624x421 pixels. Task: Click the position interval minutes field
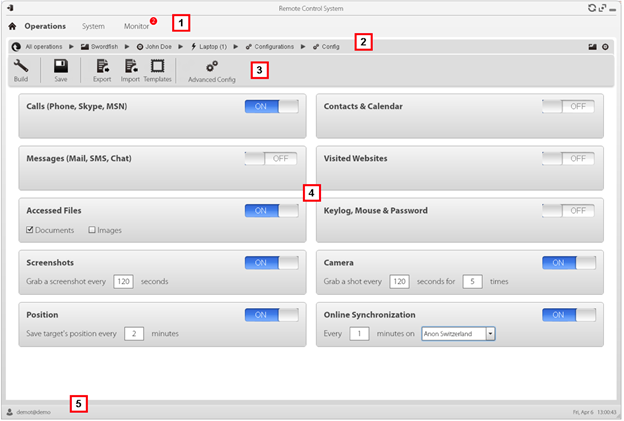tap(134, 333)
